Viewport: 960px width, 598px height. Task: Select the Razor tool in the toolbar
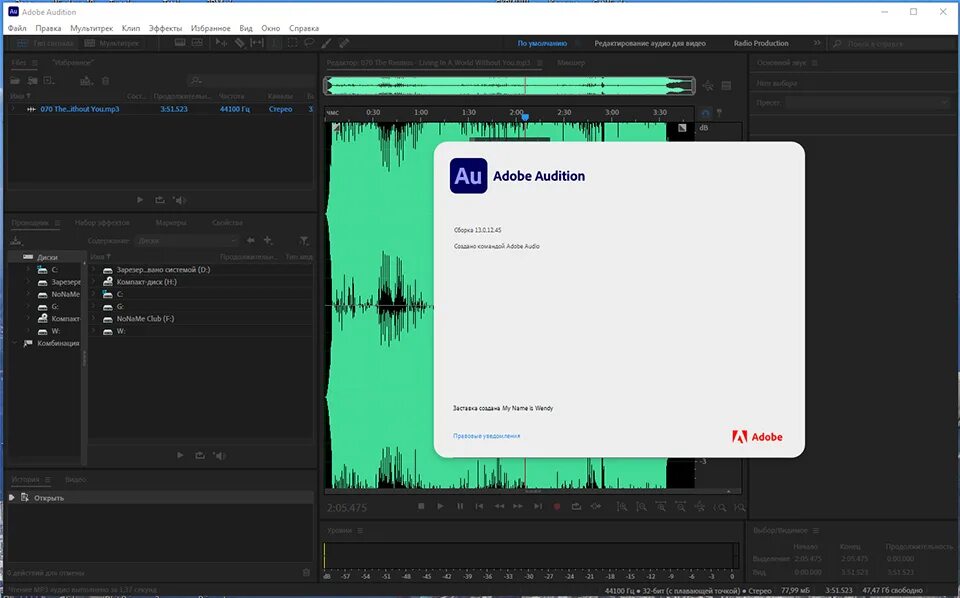pos(239,43)
